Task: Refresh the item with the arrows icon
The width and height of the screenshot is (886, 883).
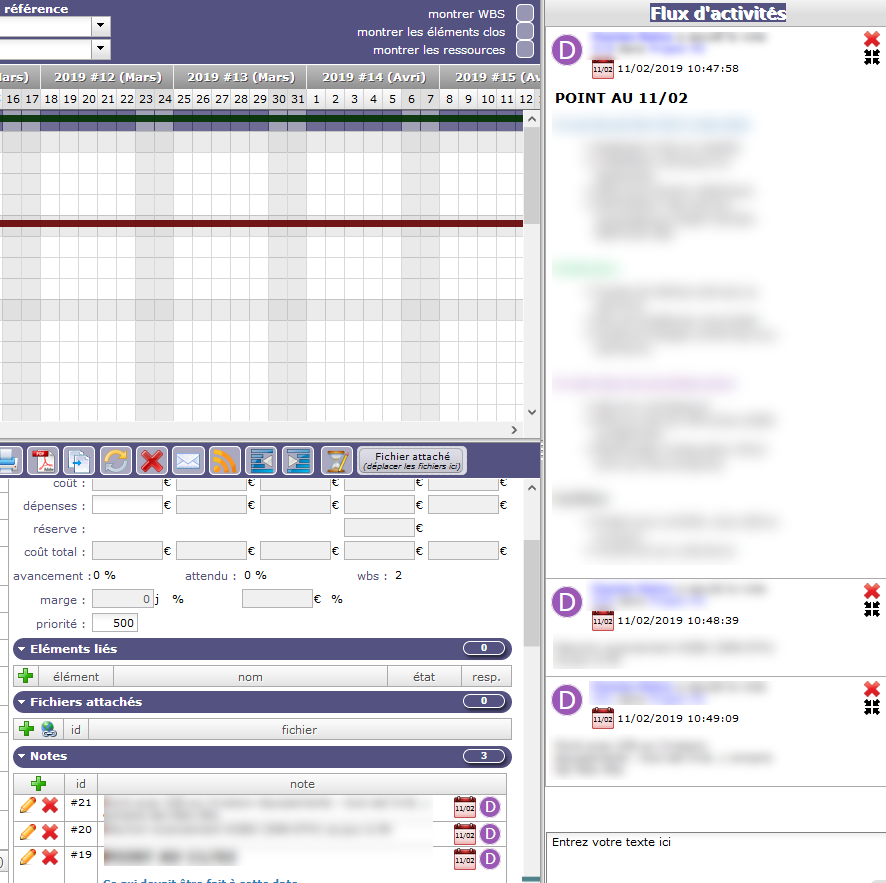Action: click(x=116, y=460)
